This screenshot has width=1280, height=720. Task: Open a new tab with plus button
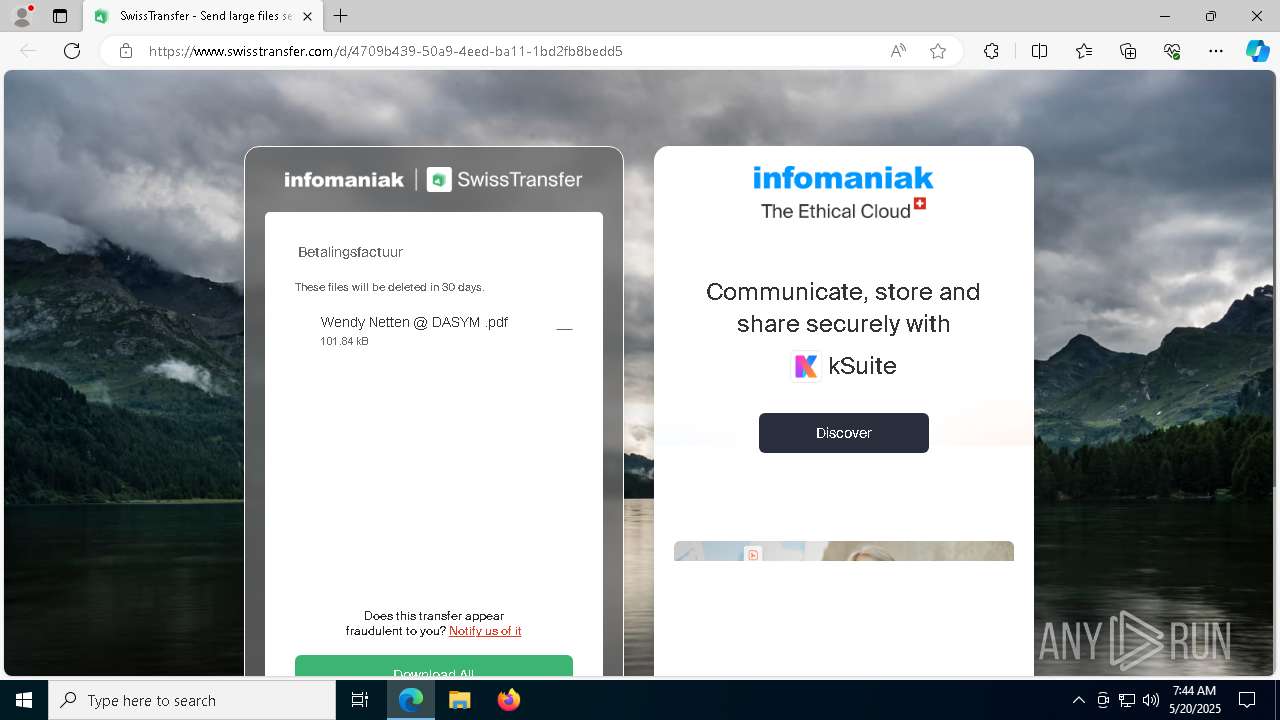point(341,16)
